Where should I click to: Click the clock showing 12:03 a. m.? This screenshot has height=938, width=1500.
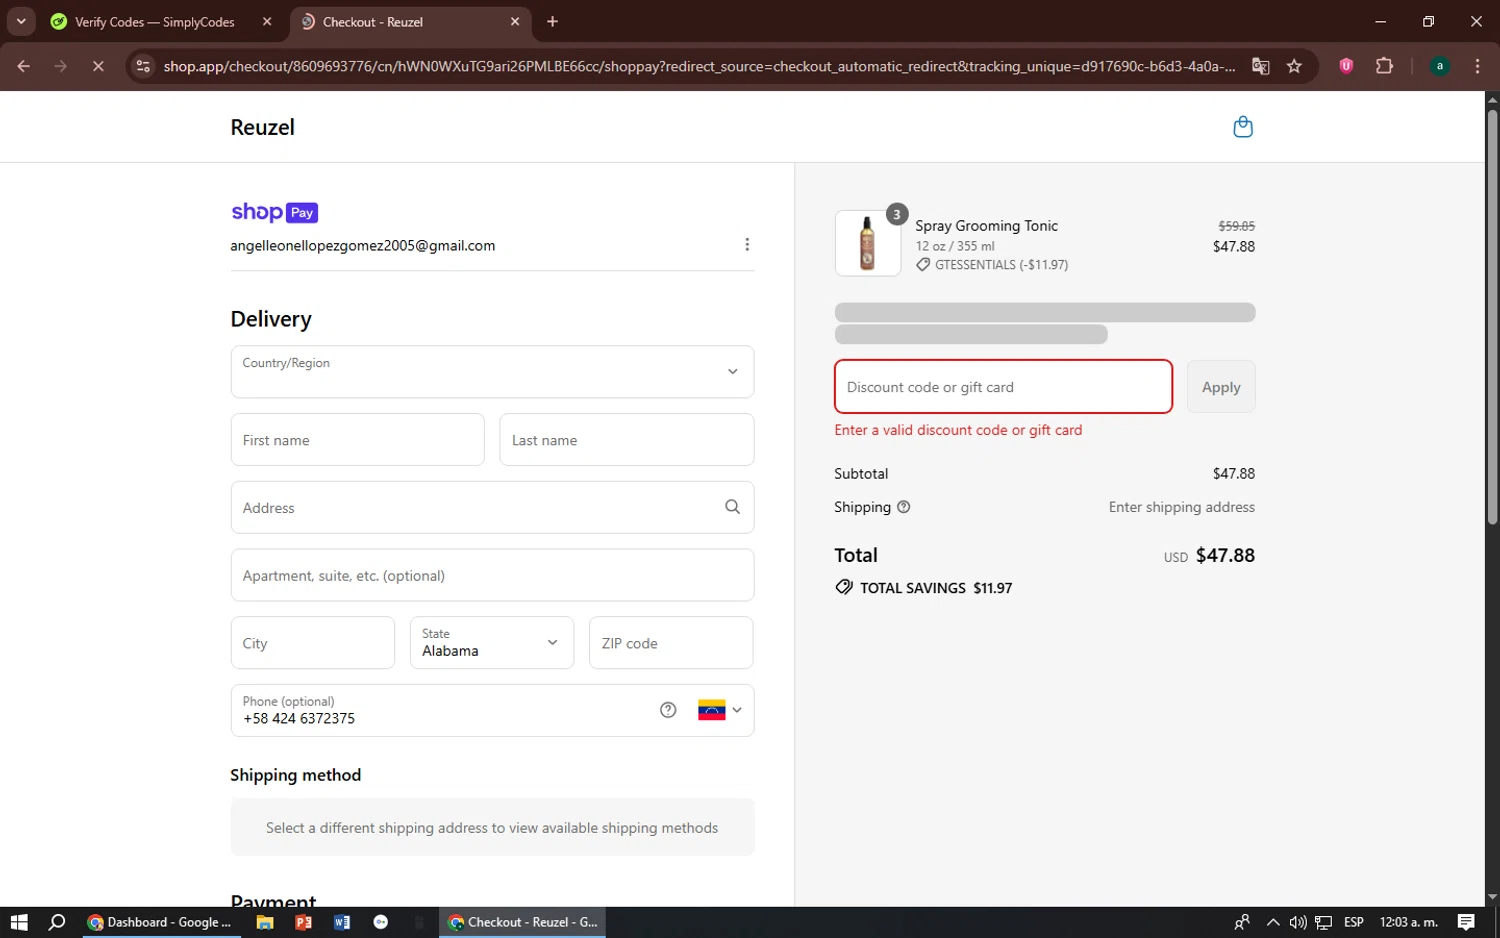1408,922
